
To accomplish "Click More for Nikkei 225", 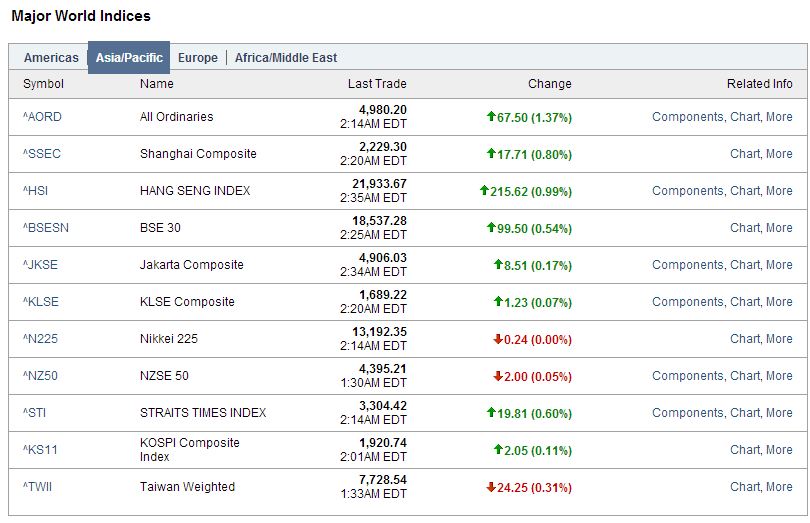I will (779, 339).
